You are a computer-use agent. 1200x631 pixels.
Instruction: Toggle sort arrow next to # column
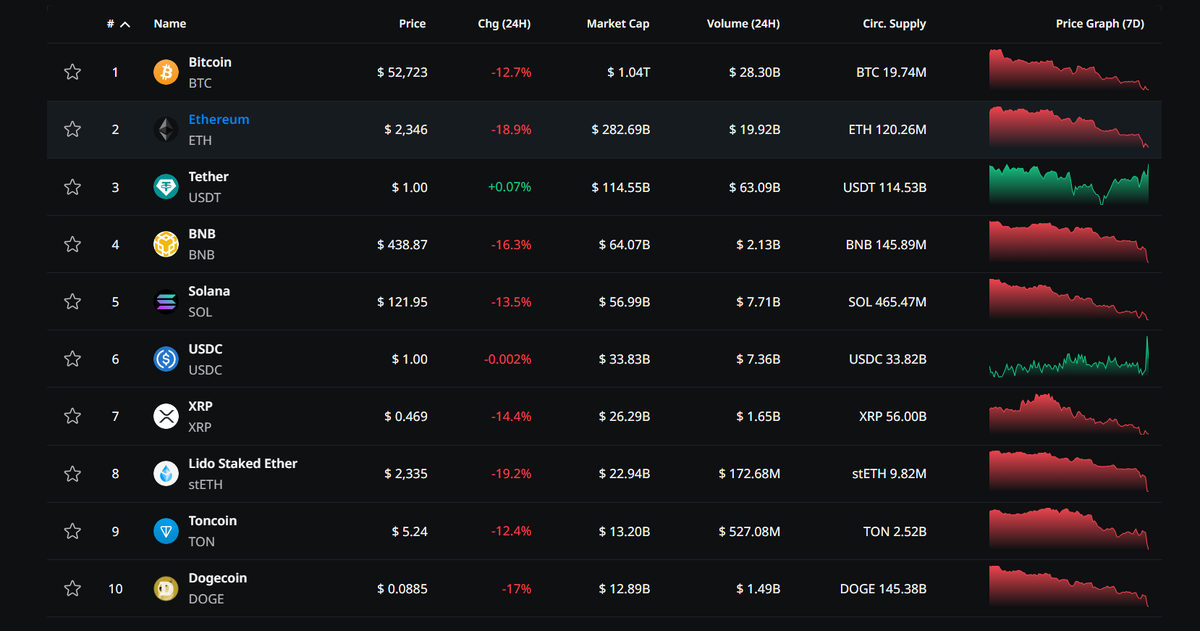(125, 24)
